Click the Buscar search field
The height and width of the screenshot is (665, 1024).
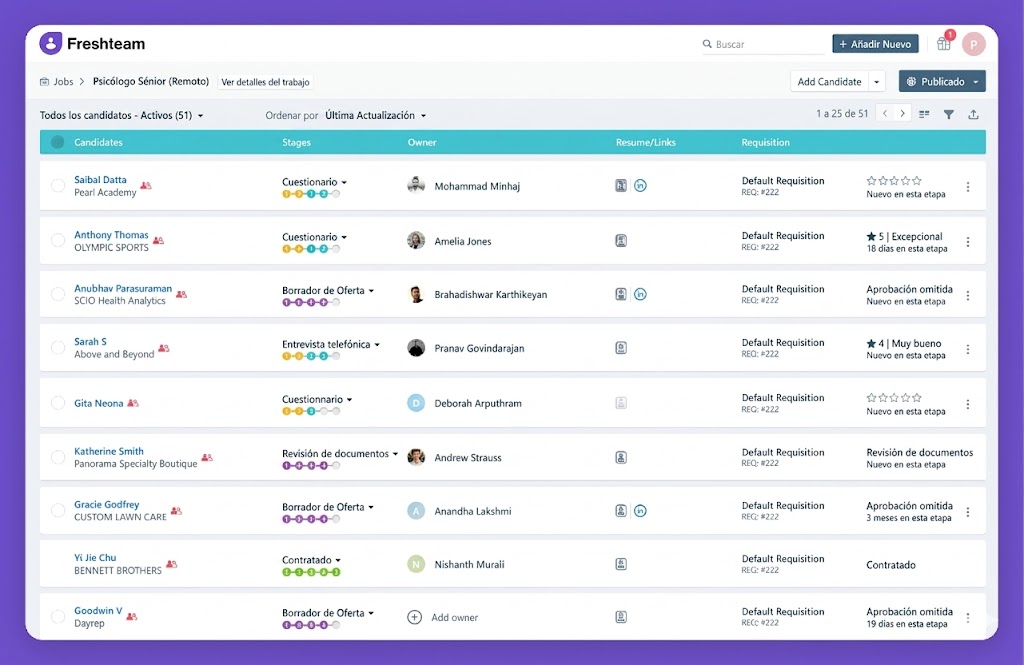(x=763, y=44)
